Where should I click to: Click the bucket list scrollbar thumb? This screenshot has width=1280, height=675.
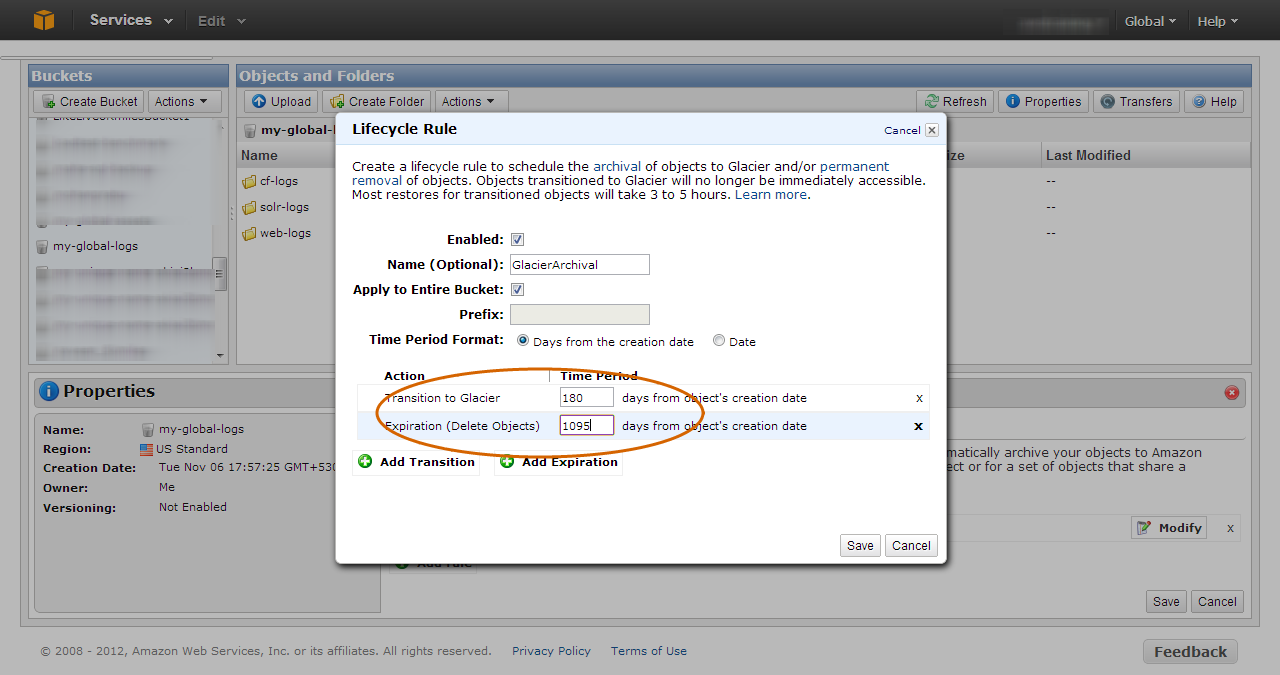[x=220, y=274]
